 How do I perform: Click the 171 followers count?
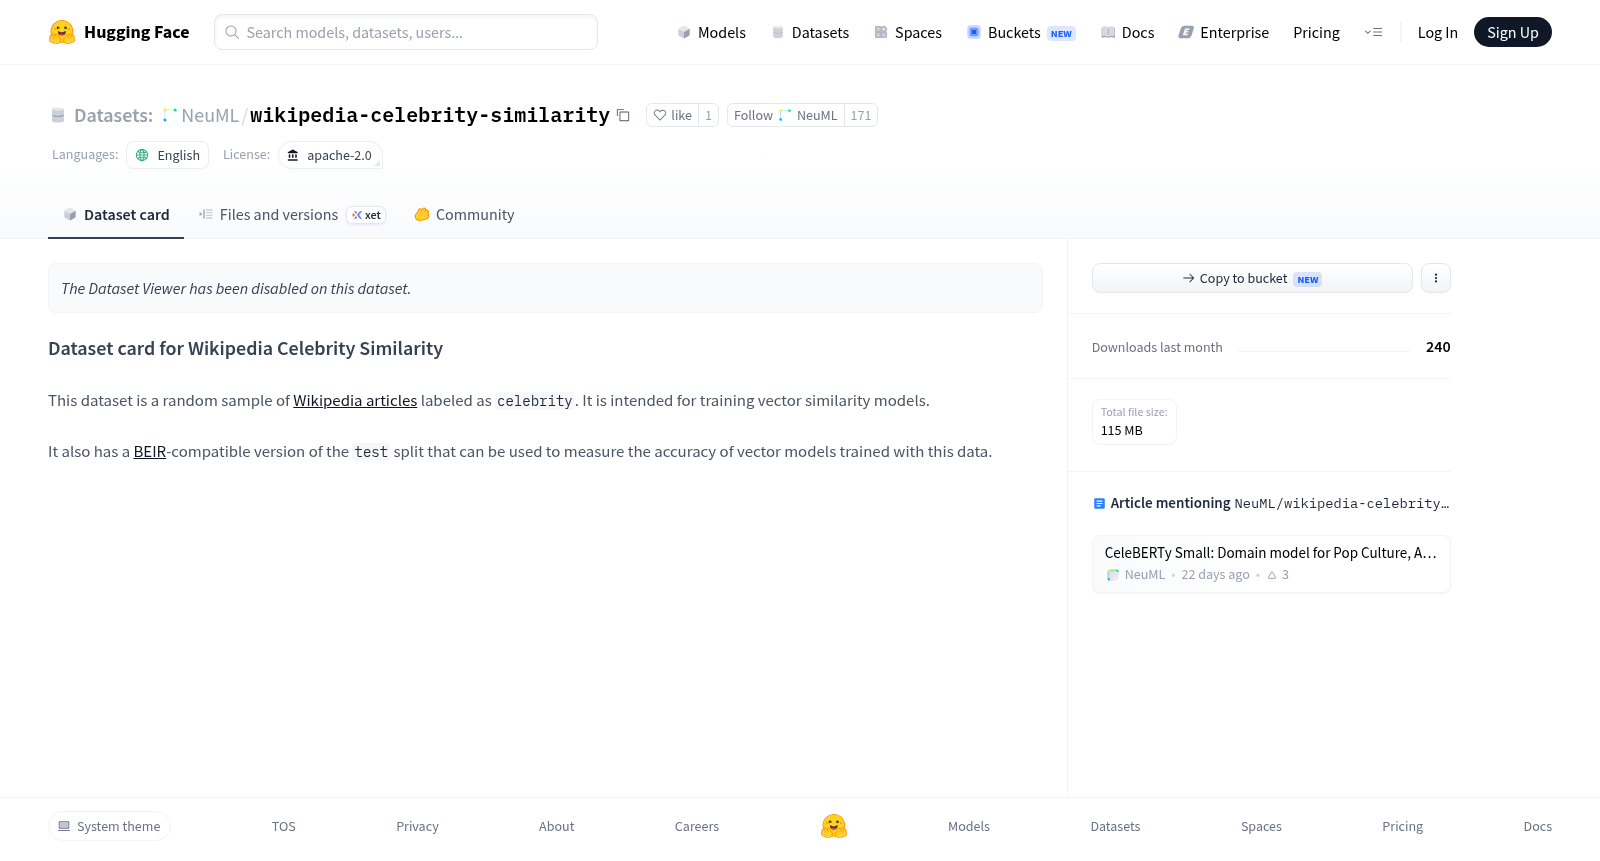coord(861,115)
